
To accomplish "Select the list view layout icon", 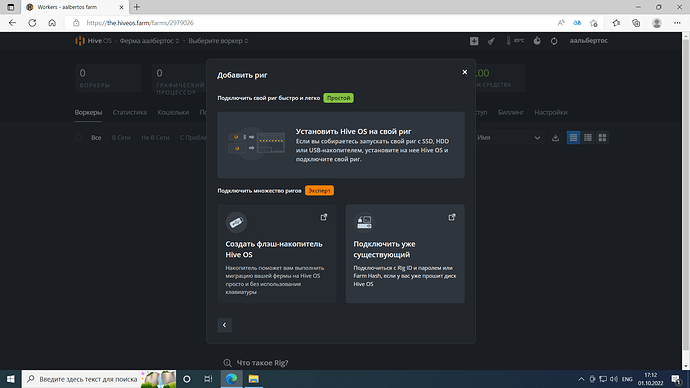I will tap(573, 138).
